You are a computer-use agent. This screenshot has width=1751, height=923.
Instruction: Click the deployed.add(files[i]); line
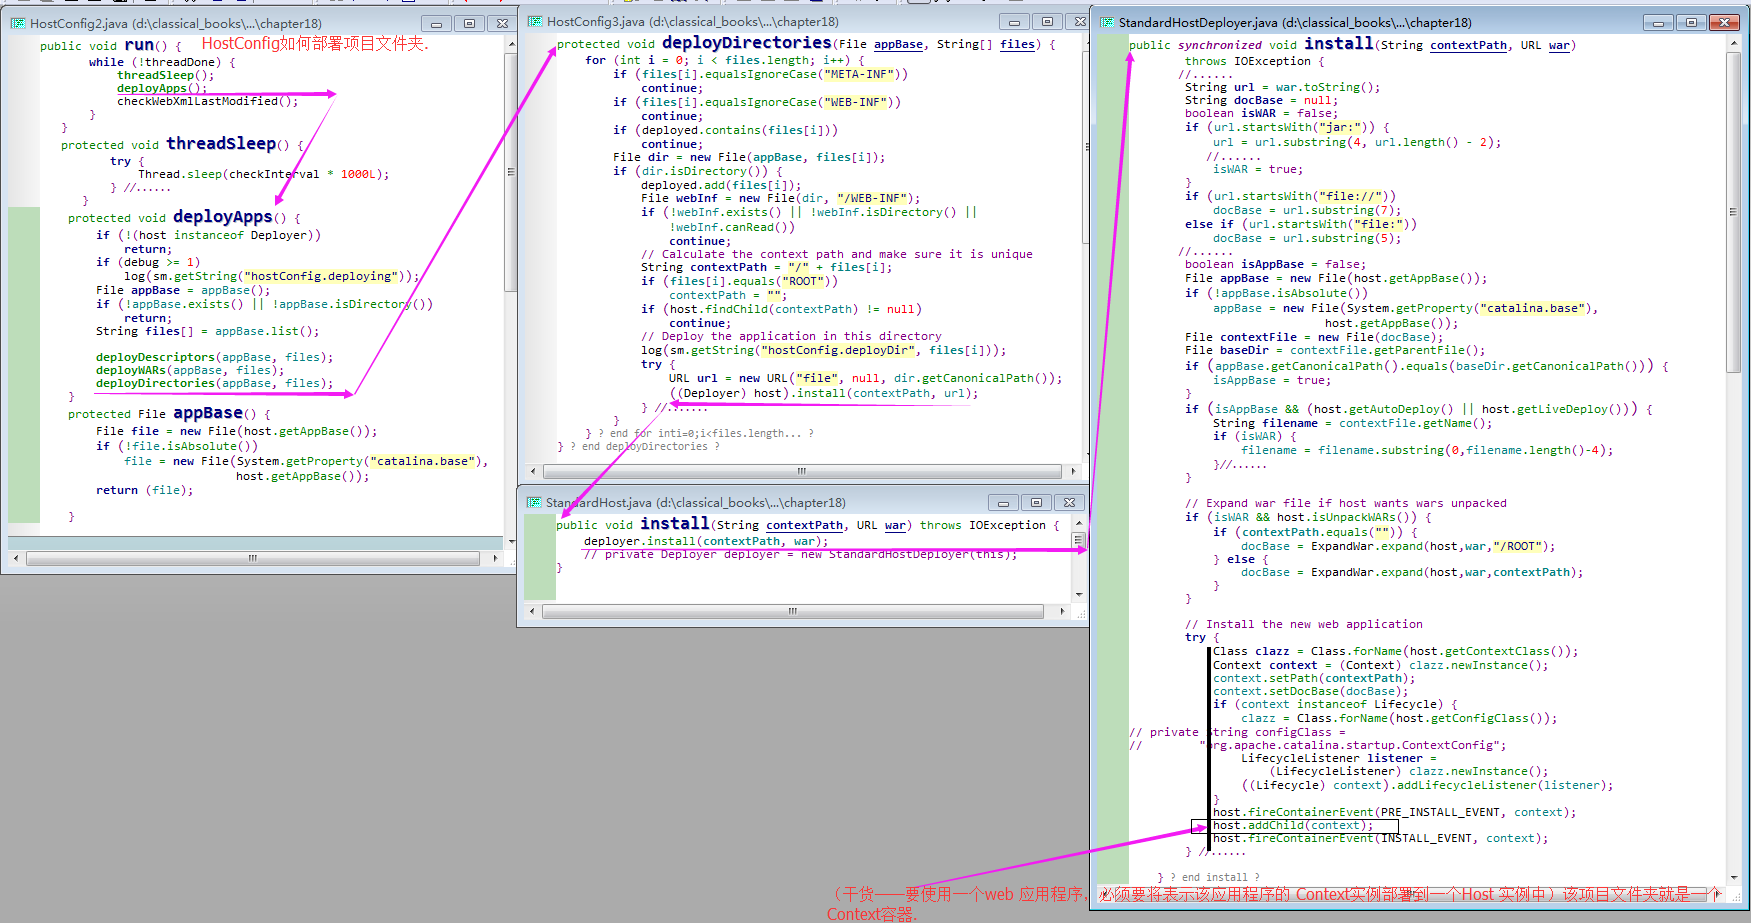pyautogui.click(x=721, y=185)
